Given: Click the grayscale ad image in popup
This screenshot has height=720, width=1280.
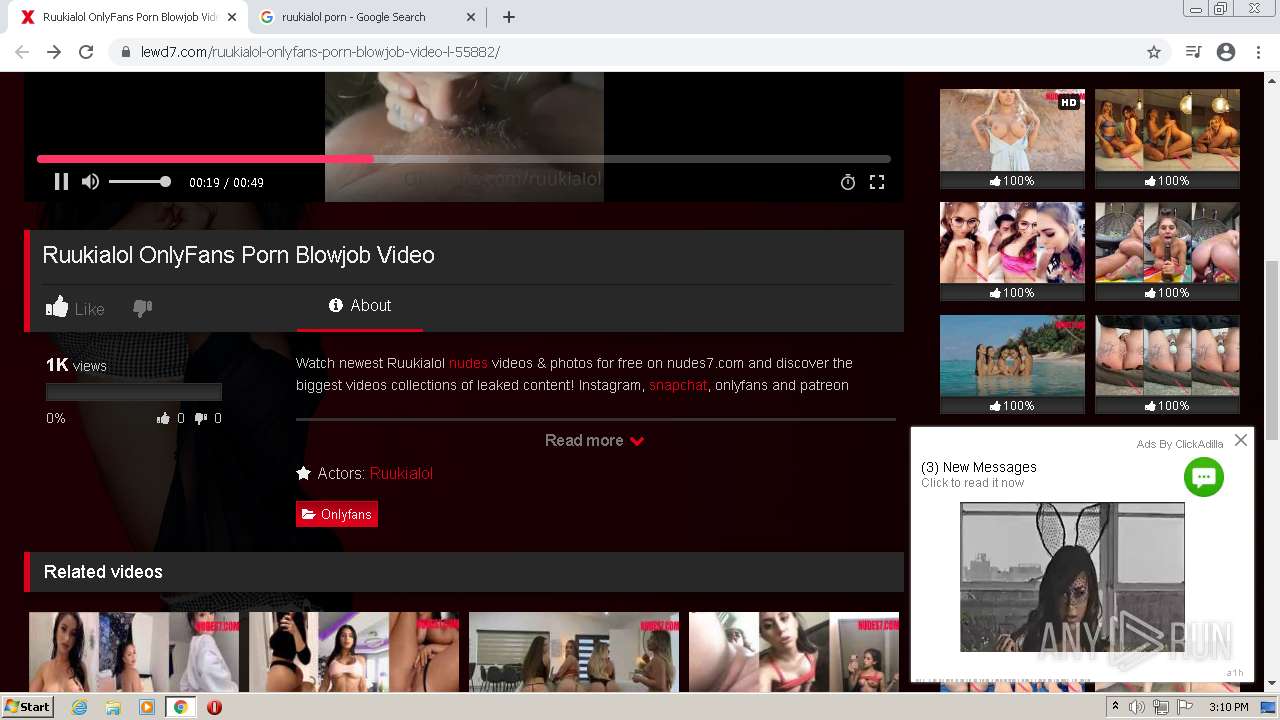Looking at the screenshot, I should 1072,577.
